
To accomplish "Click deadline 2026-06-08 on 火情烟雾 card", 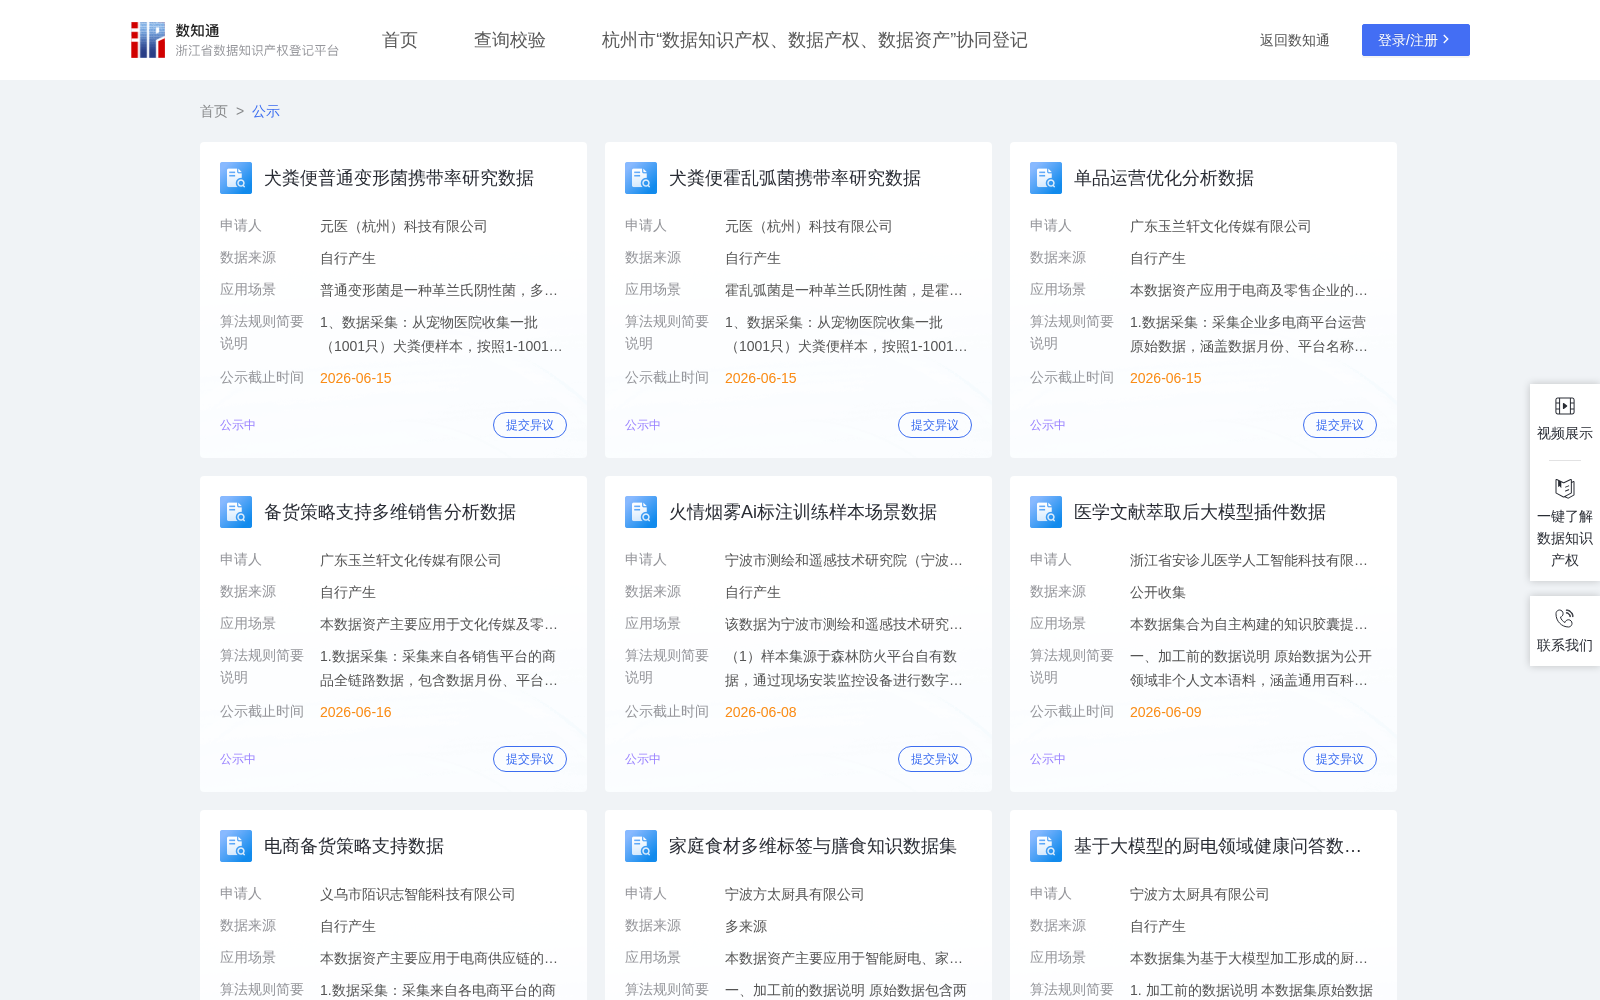I will click(761, 712).
